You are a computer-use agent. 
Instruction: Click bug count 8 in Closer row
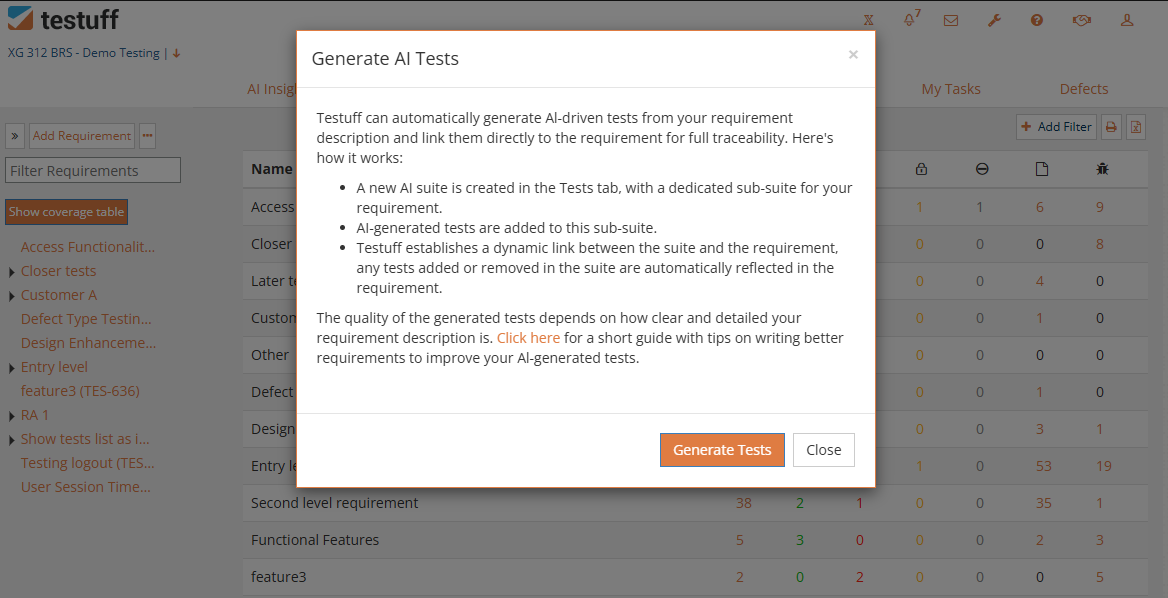[1099, 244]
